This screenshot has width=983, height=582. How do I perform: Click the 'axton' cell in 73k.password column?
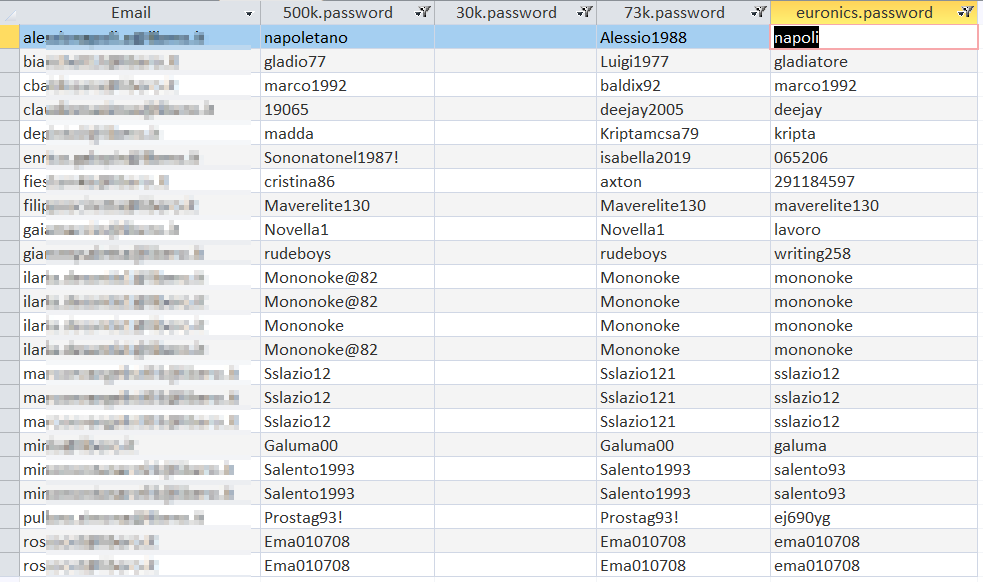683,182
